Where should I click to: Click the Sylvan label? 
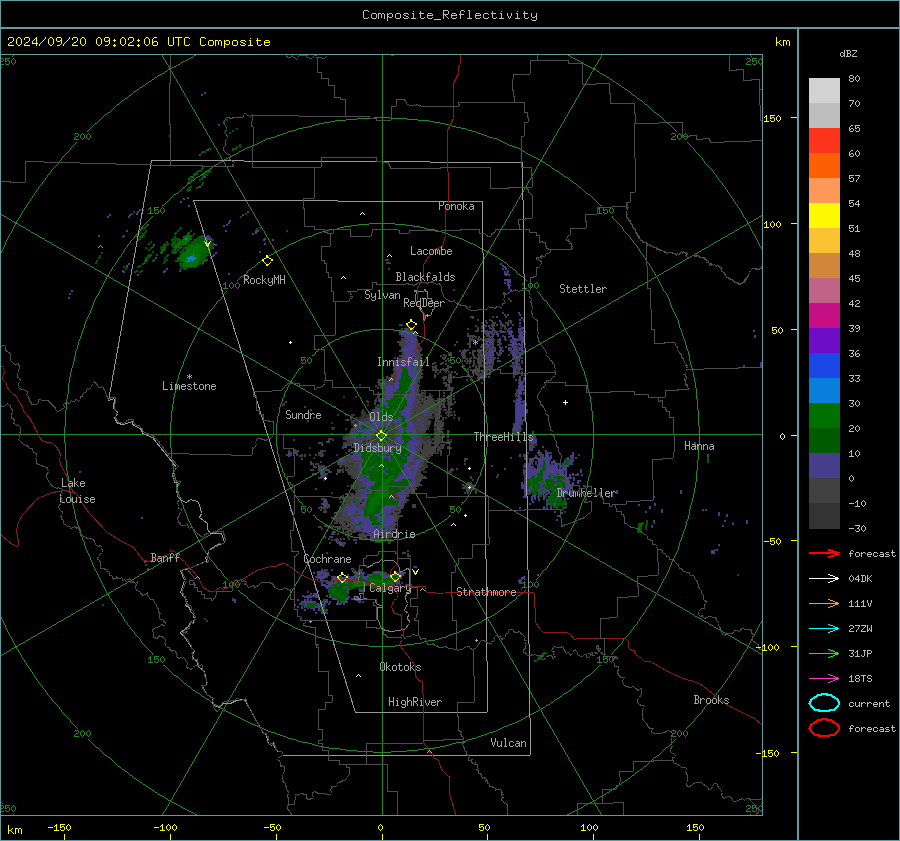click(382, 295)
